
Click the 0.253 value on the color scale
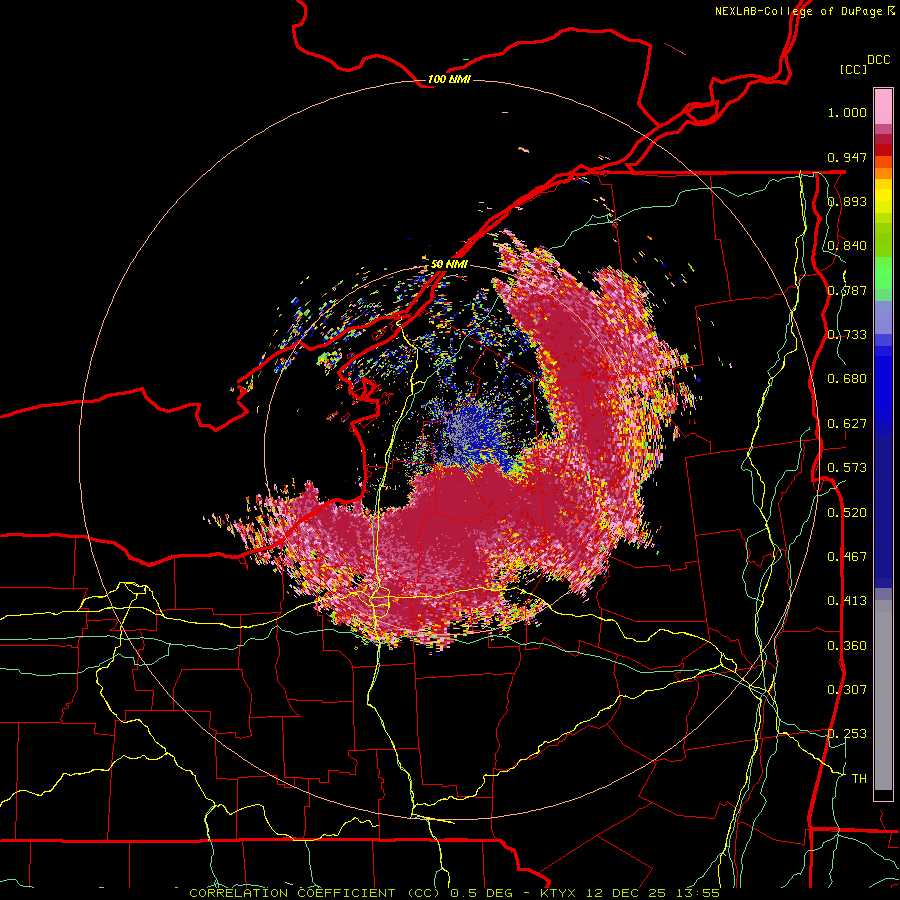click(x=847, y=734)
